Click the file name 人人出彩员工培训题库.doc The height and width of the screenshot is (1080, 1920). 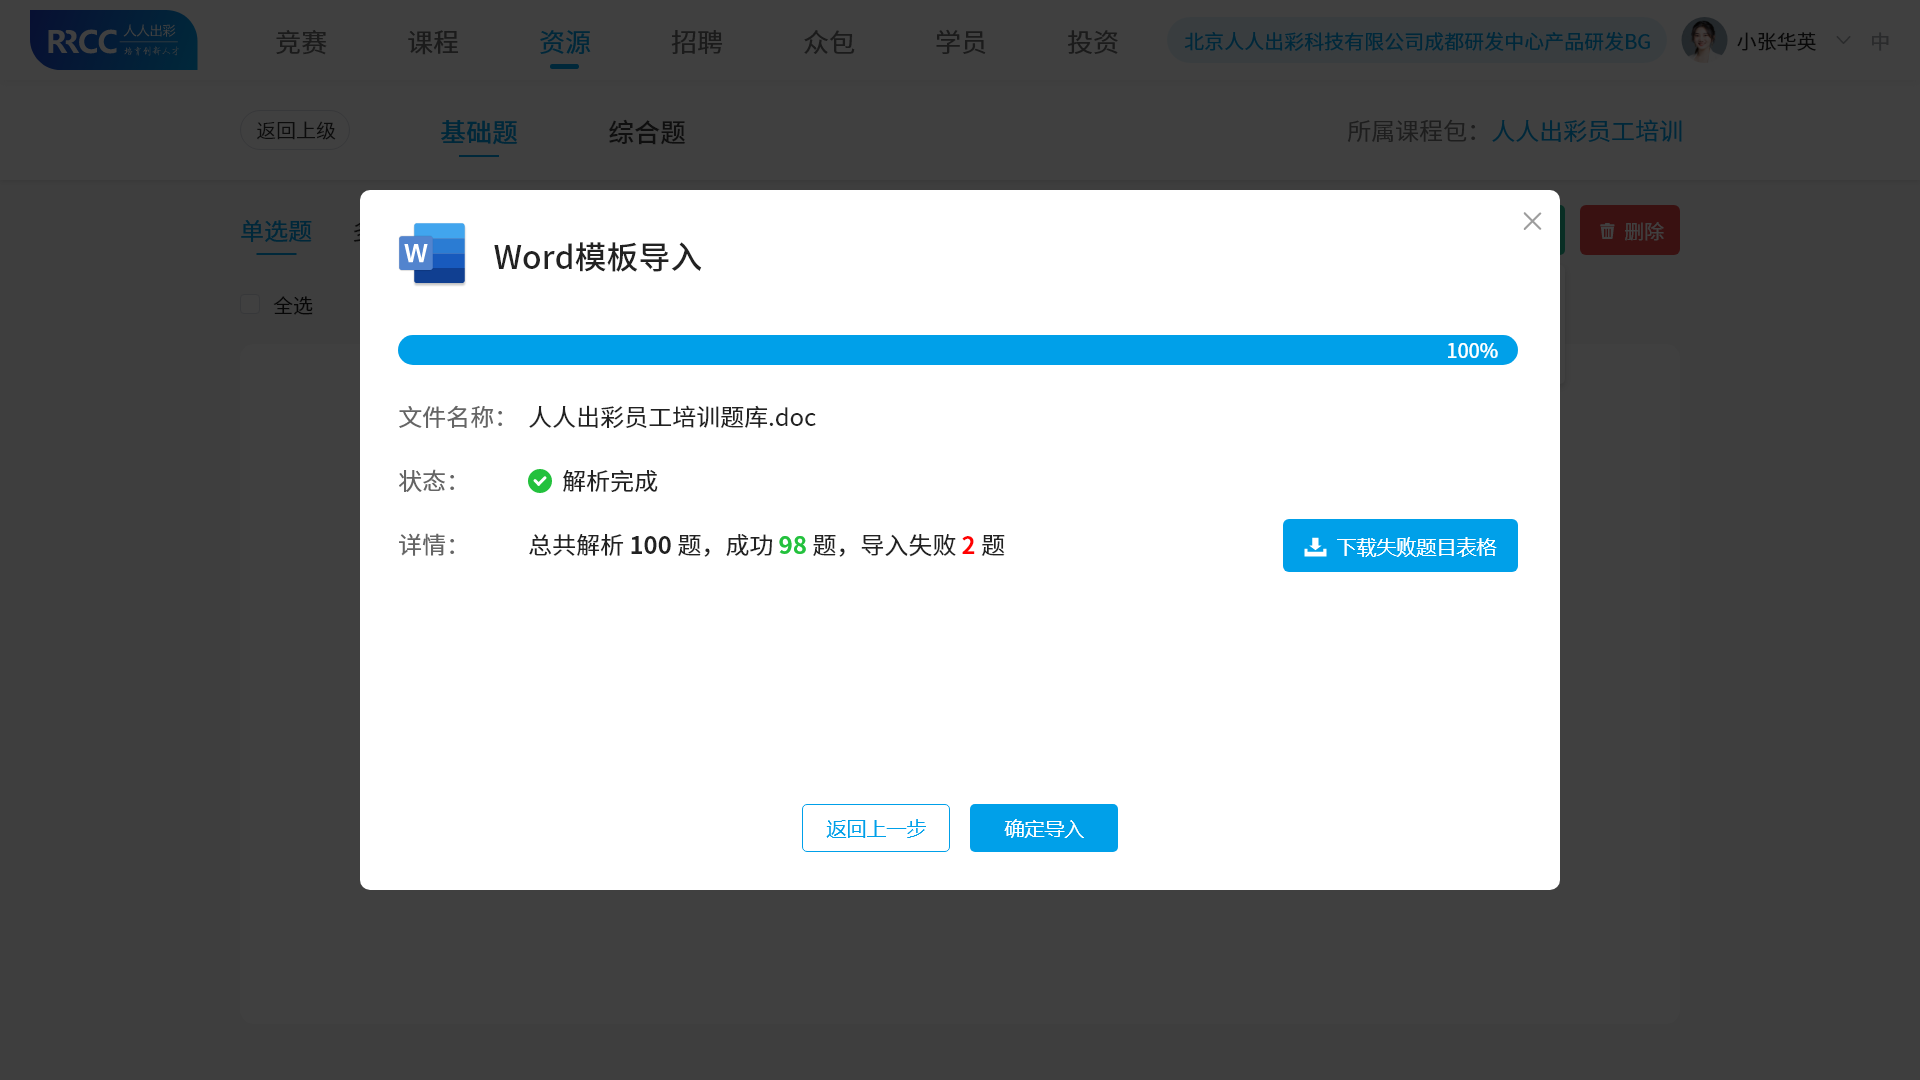click(x=672, y=417)
